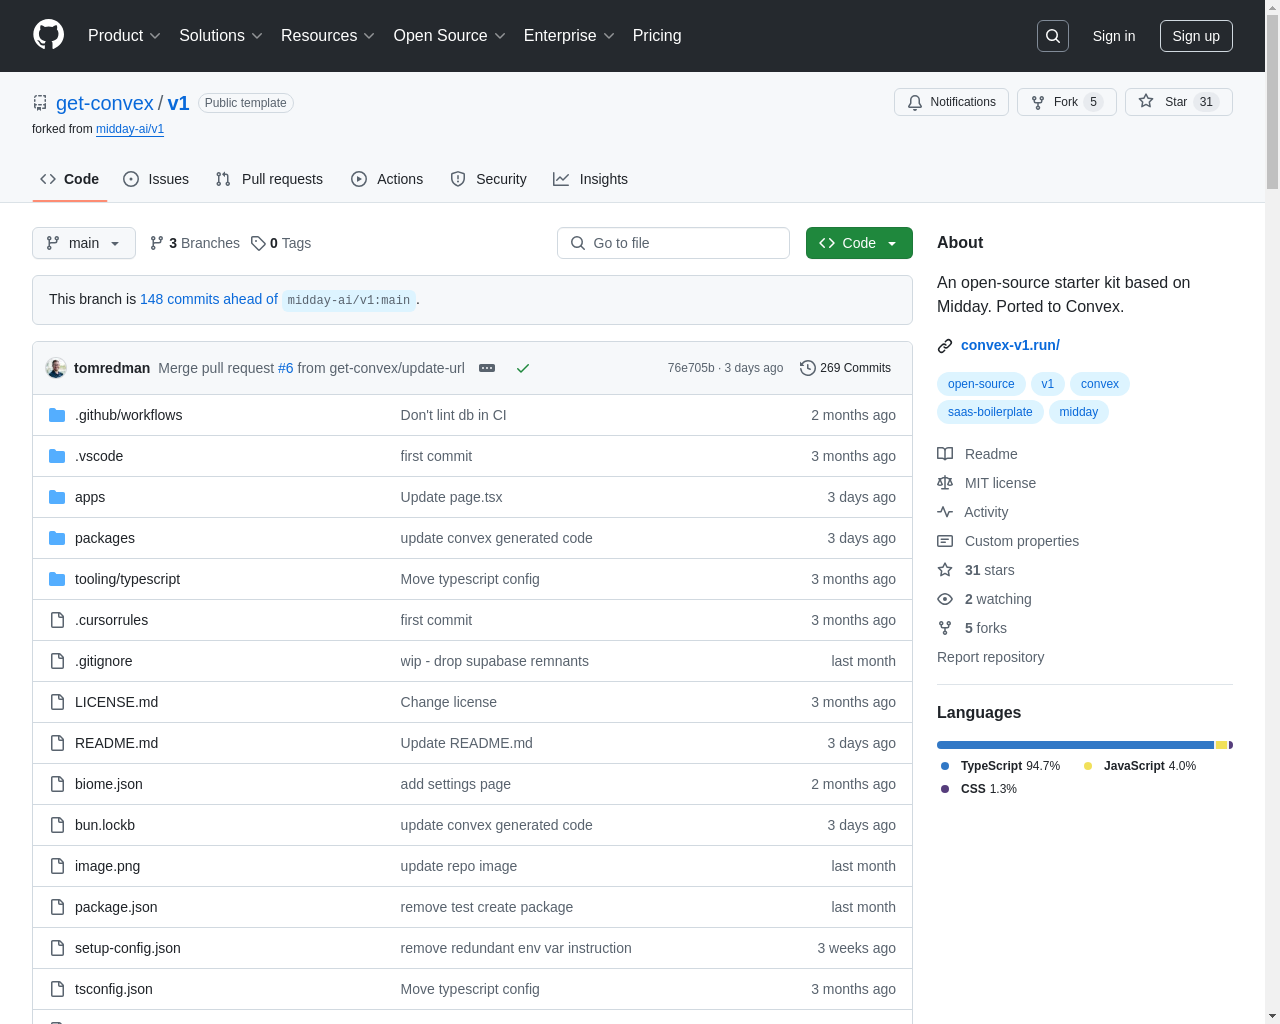The height and width of the screenshot is (1024, 1280).
Task: Switch to the Issues tab
Action: pos(156,179)
